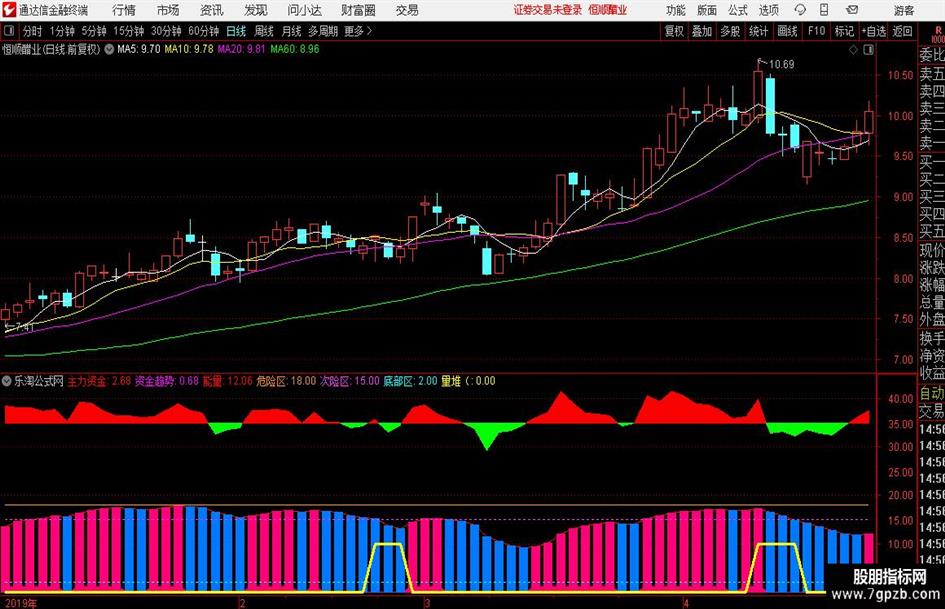
Task: Open the 版面 menu
Action: pyautogui.click(x=707, y=10)
